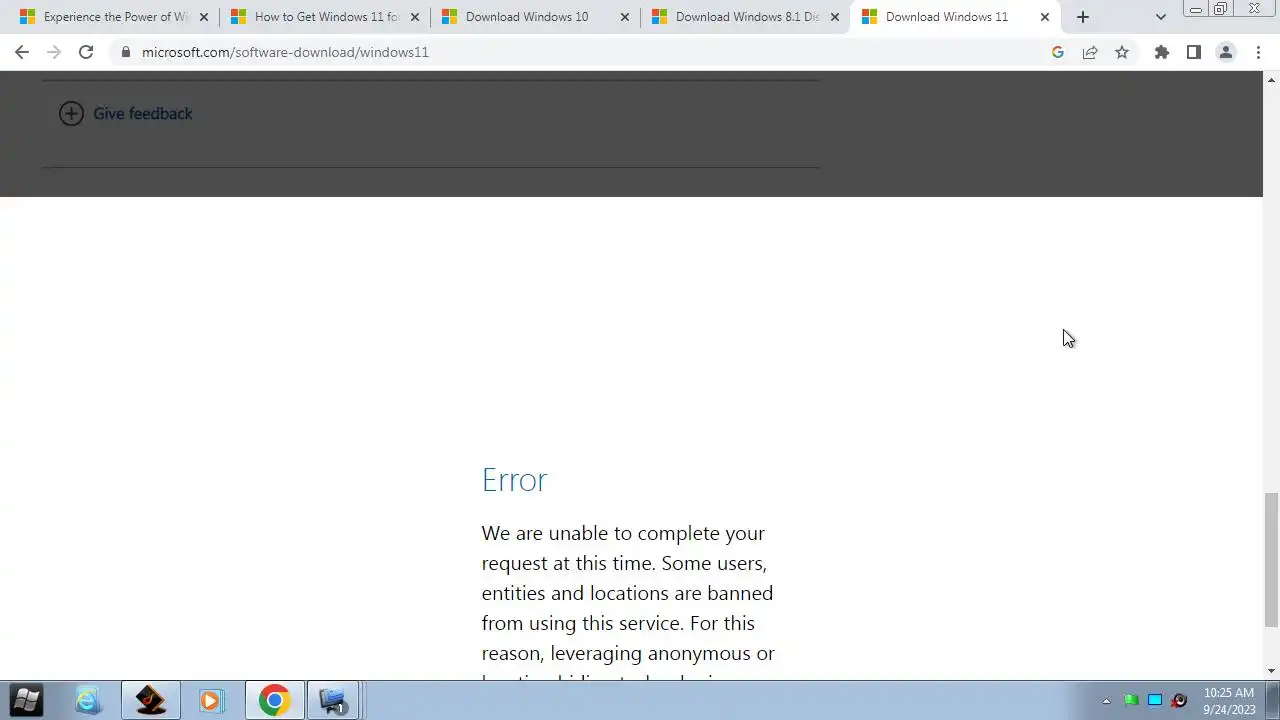
Task: Restore down the Chrome window
Action: [x=1221, y=9]
